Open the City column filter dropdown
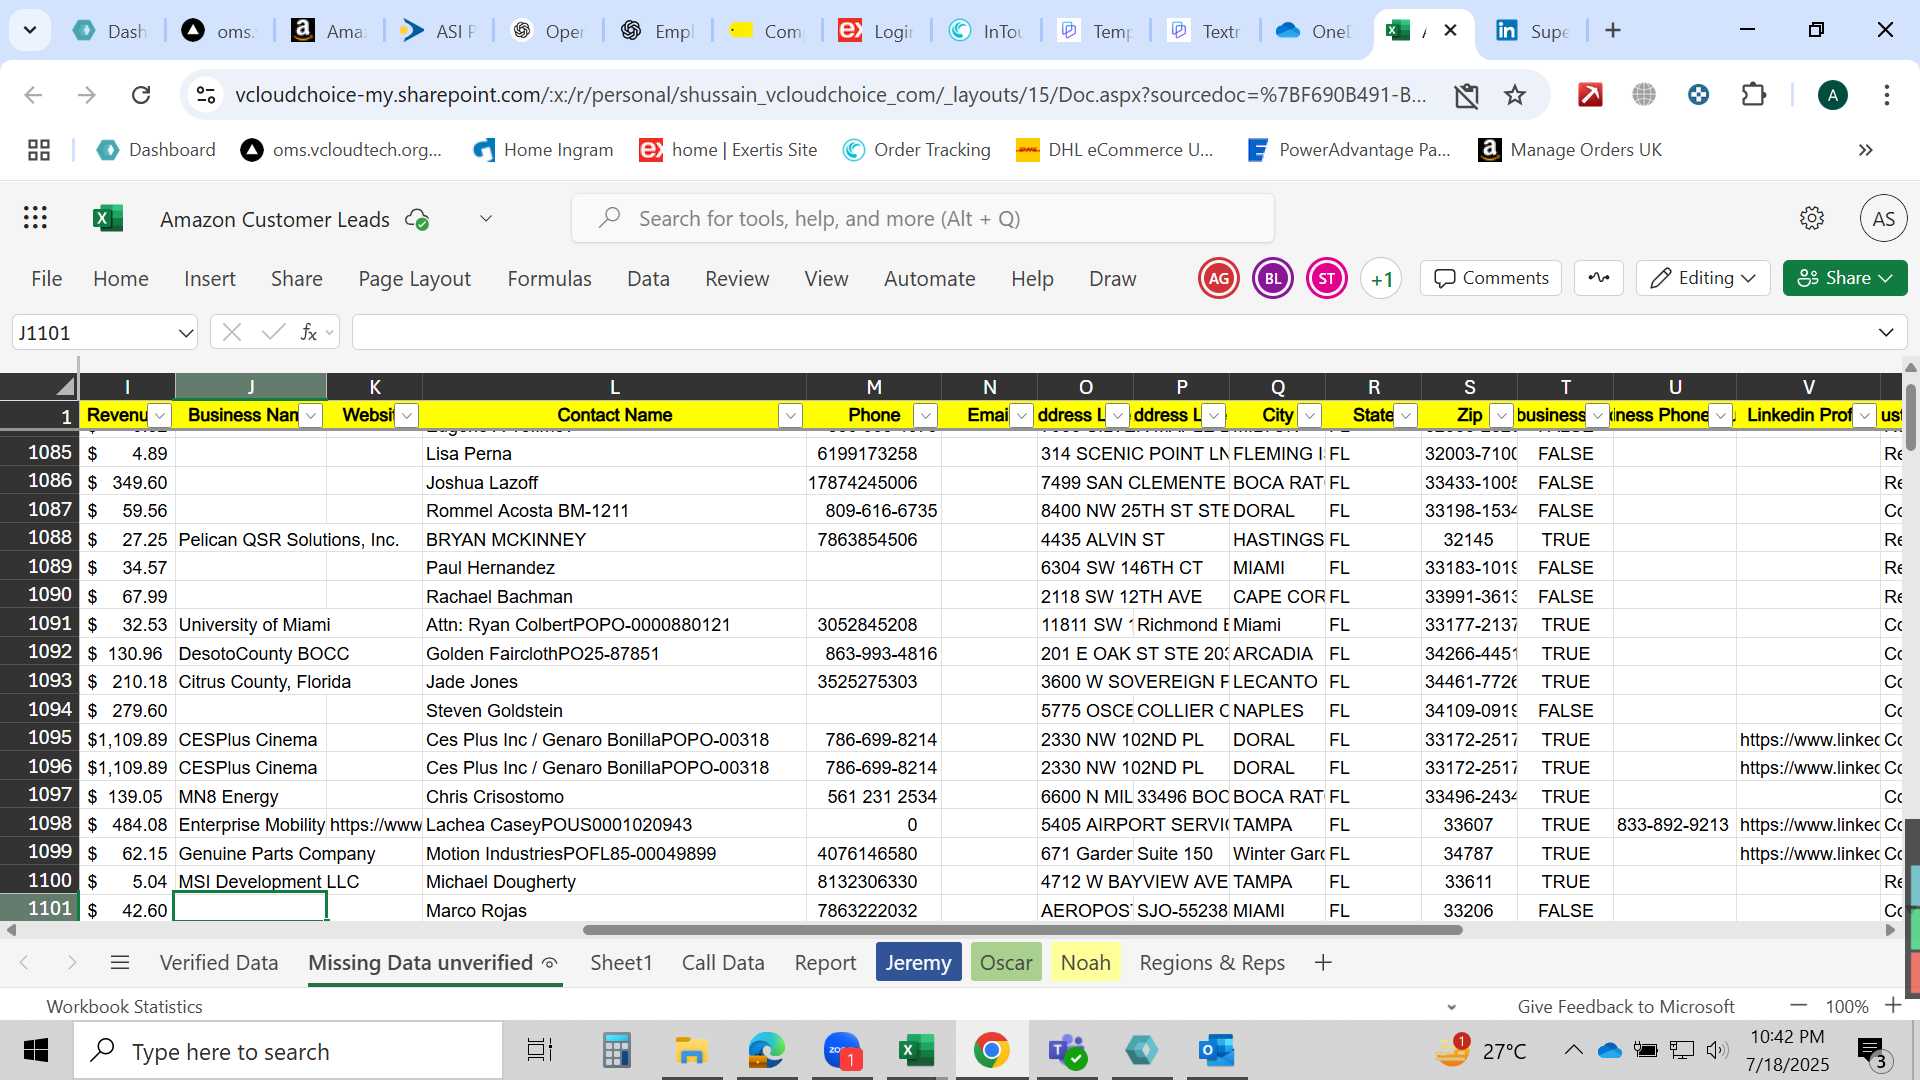1920x1080 pixels. (1310, 416)
